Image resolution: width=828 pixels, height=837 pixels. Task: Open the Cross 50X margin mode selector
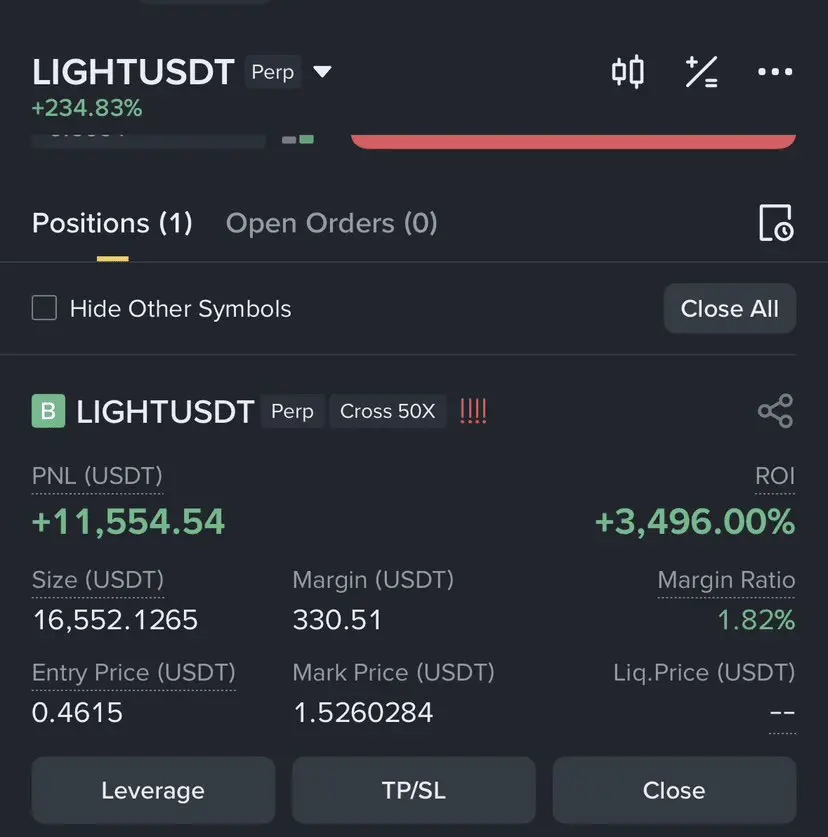pos(388,411)
